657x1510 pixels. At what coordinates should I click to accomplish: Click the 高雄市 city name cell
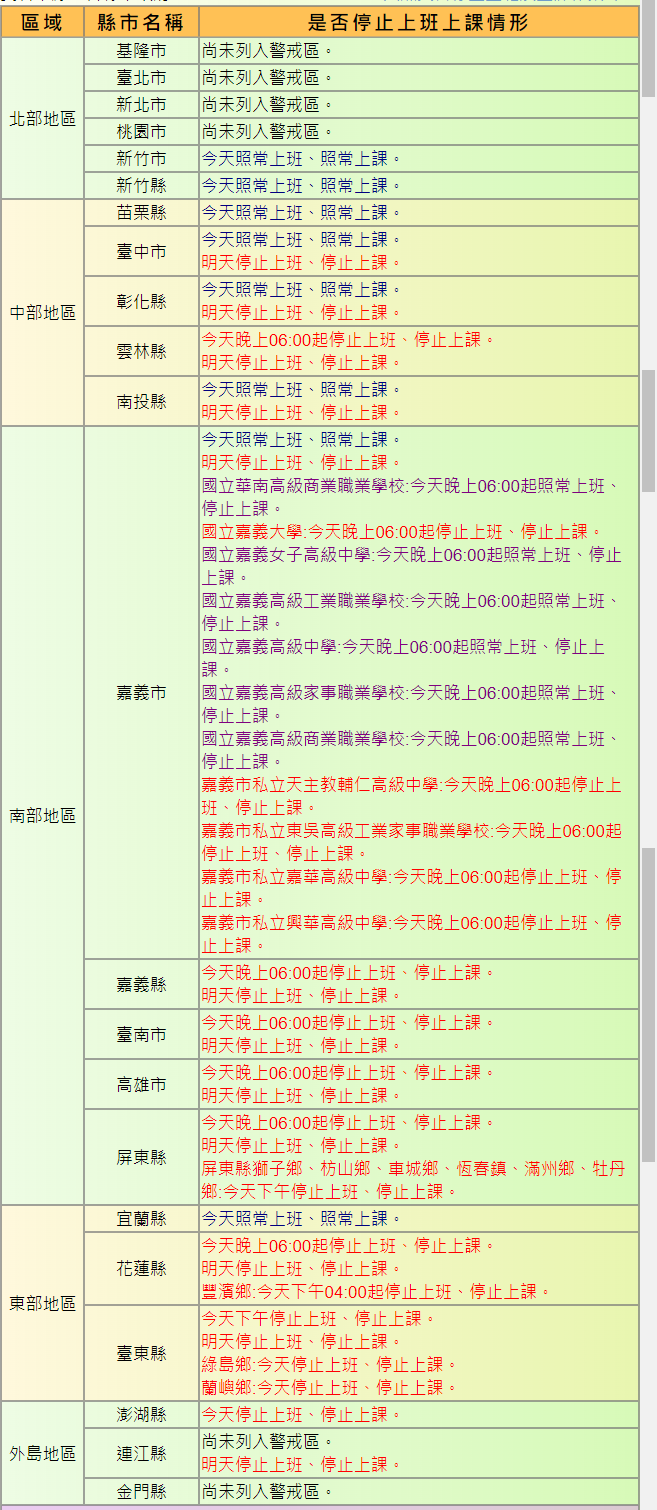tap(141, 1084)
